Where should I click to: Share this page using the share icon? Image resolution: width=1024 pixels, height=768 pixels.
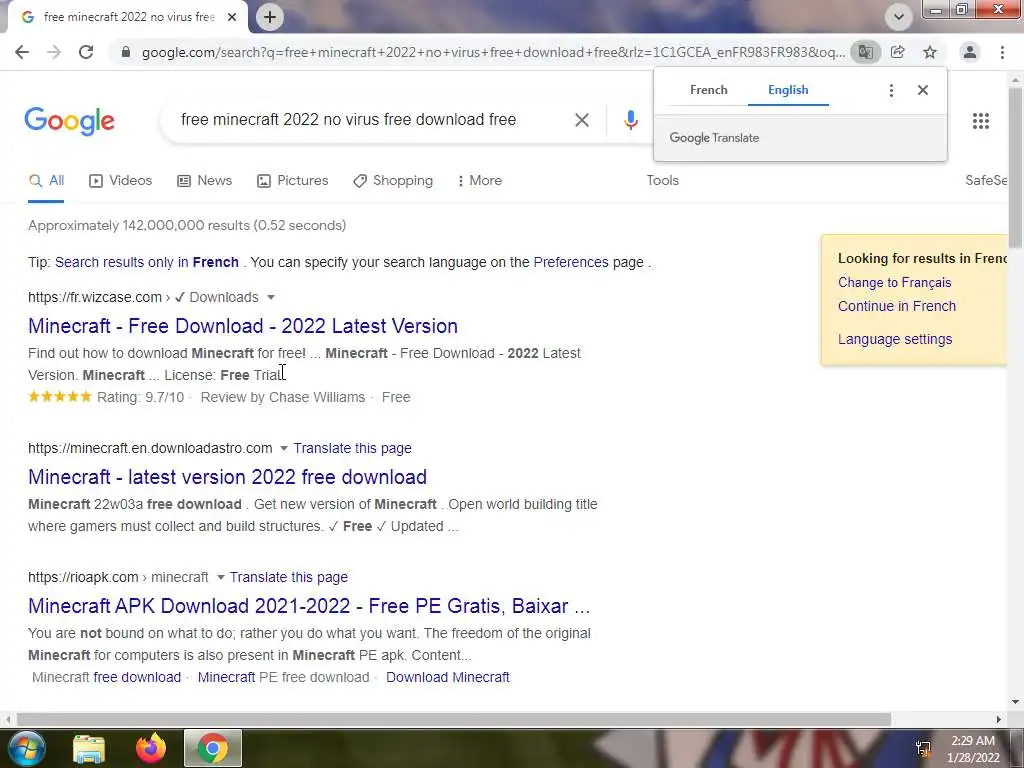898,52
